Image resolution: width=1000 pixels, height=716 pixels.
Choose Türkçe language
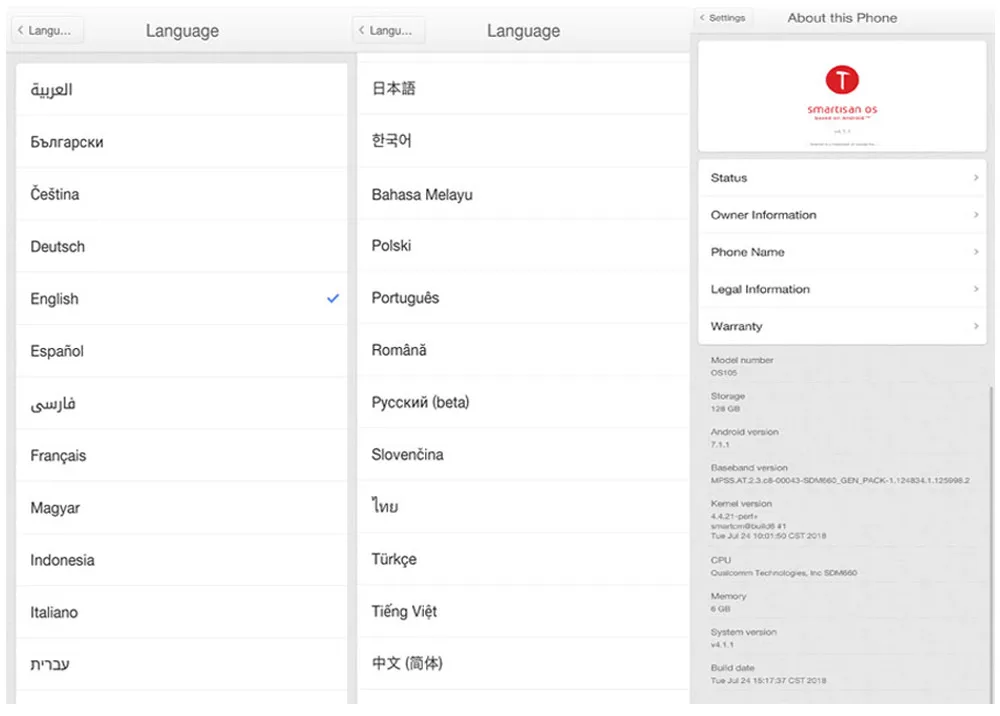pyautogui.click(x=523, y=559)
